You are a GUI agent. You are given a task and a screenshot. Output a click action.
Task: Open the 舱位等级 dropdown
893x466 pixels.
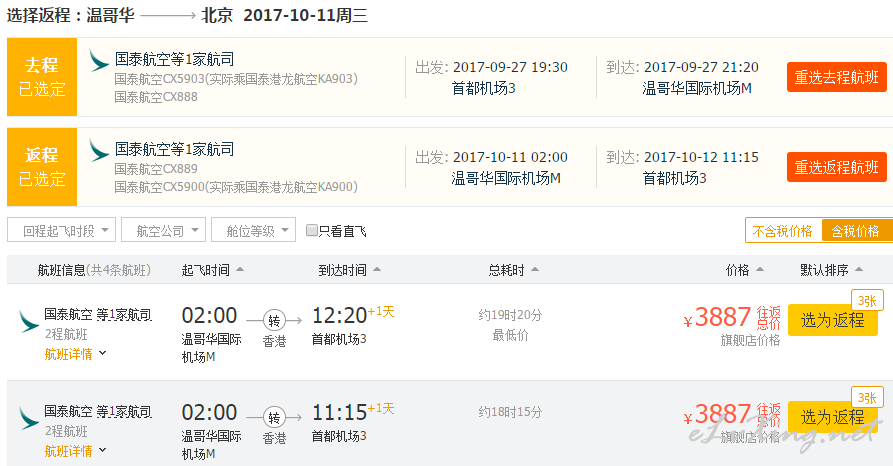253,230
